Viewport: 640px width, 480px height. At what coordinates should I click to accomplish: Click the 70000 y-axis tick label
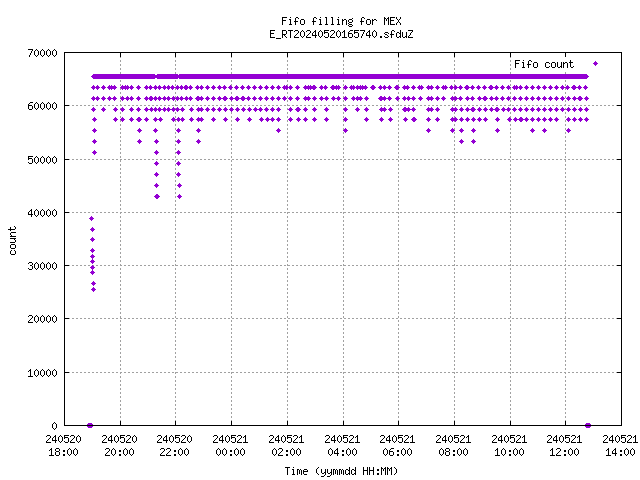[42, 53]
